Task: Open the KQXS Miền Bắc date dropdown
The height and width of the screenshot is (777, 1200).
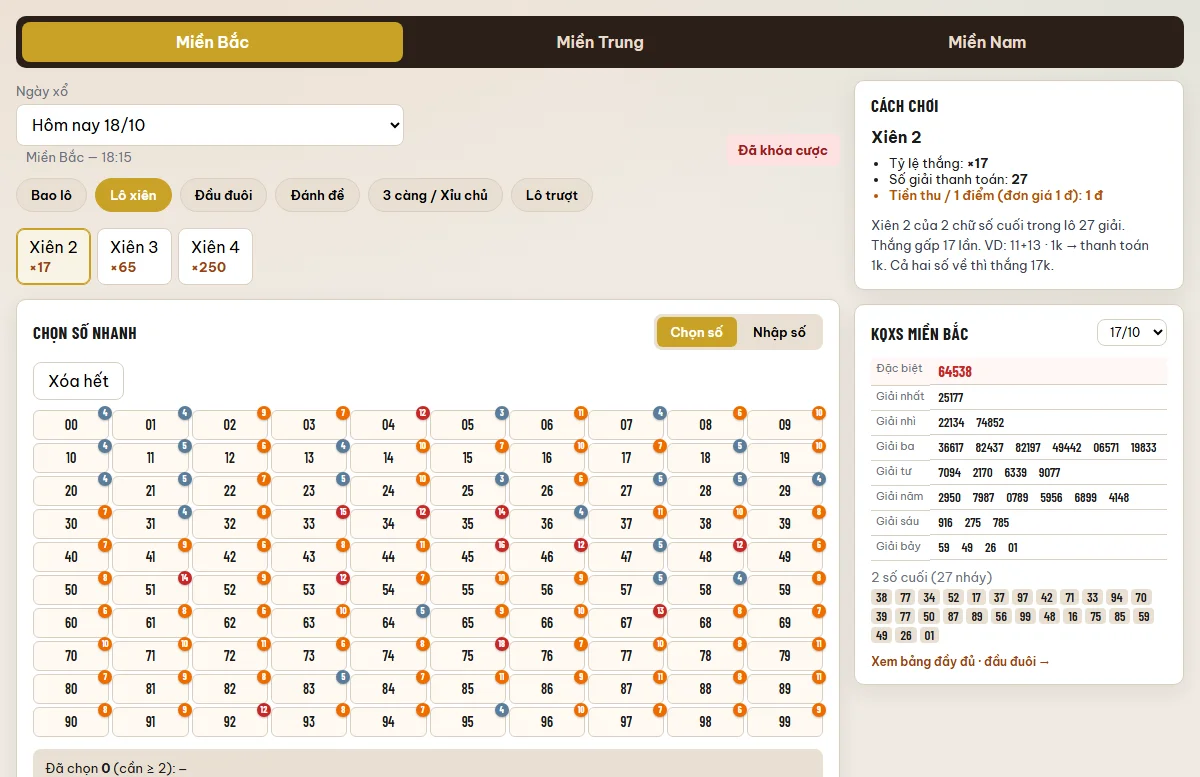Action: 1132,332
